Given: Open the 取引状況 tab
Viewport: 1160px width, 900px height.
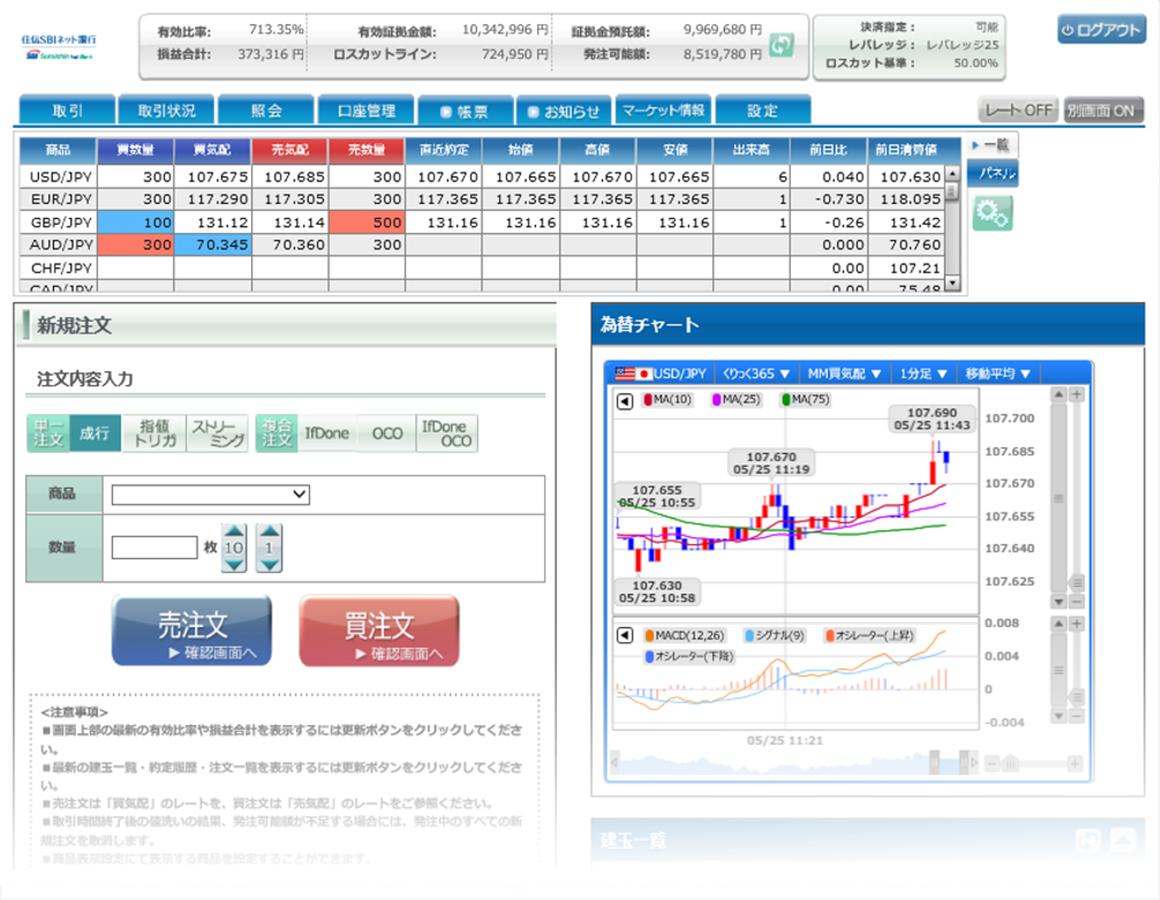Looking at the screenshot, I should click(x=166, y=110).
